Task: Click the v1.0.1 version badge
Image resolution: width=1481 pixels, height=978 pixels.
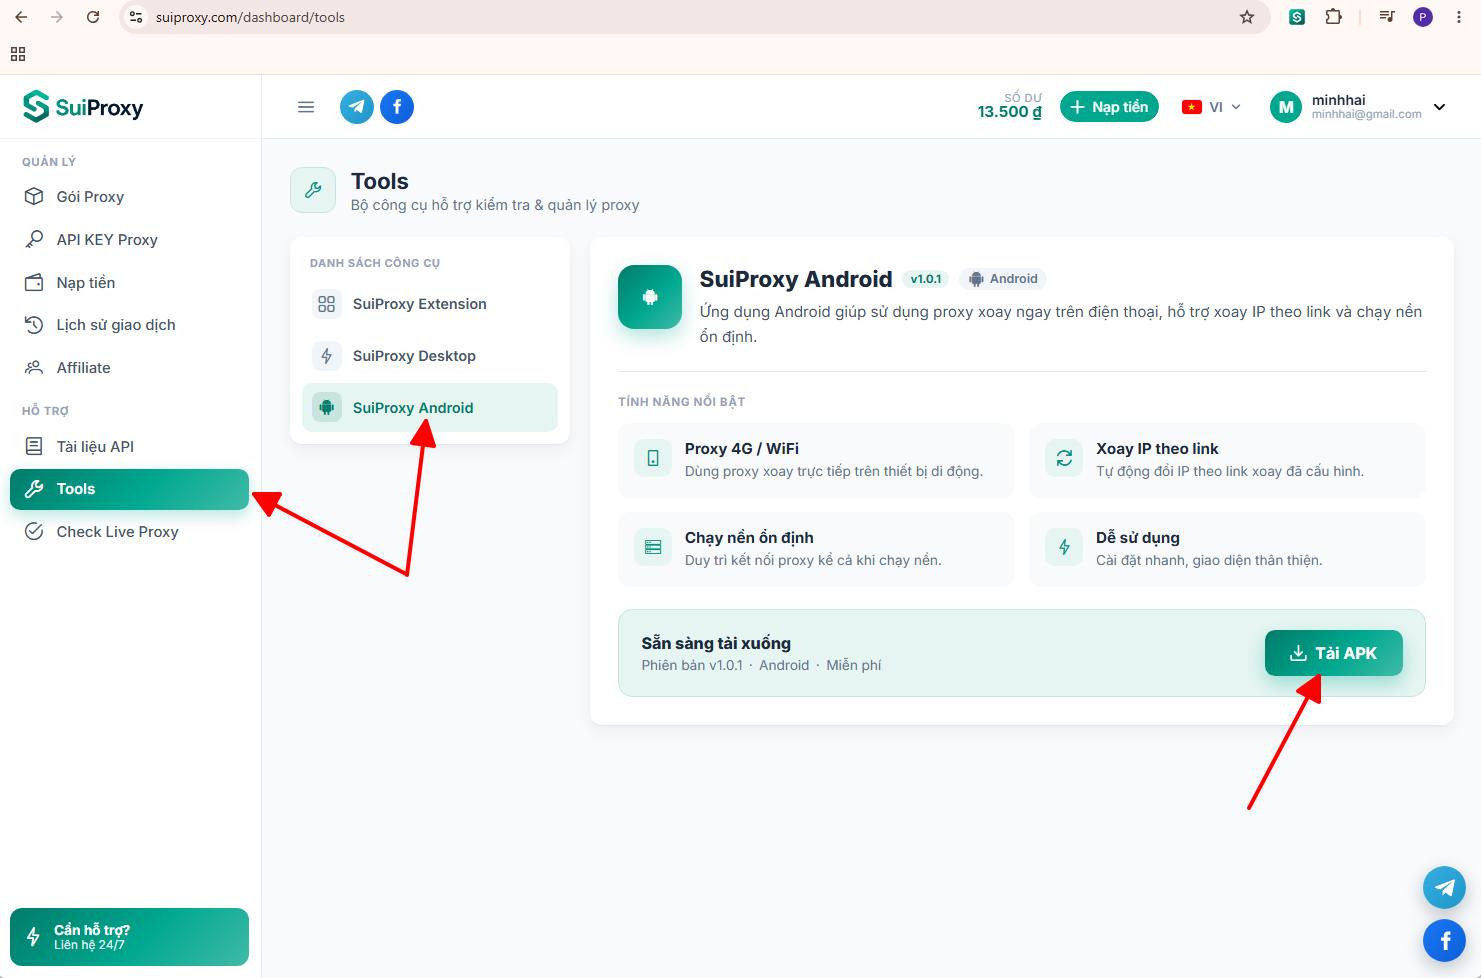Action: (x=925, y=279)
